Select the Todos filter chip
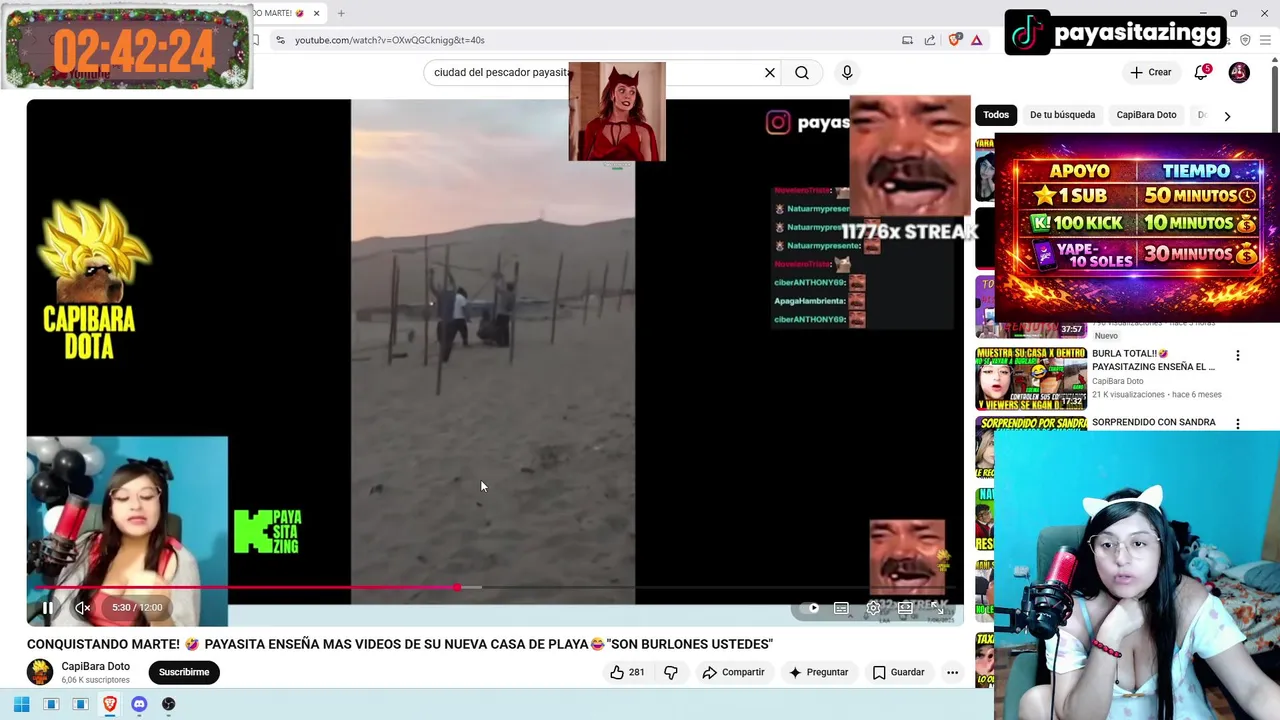Screen dimensions: 1280x720 click(x=996, y=115)
